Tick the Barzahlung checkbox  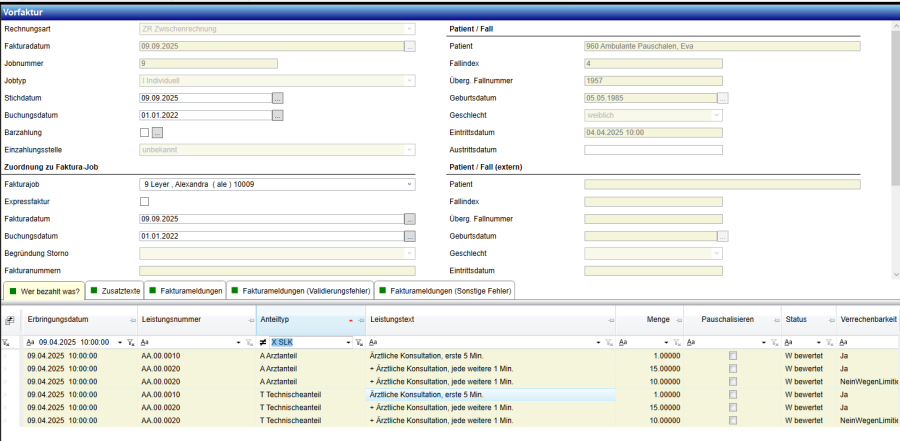tap(144, 132)
